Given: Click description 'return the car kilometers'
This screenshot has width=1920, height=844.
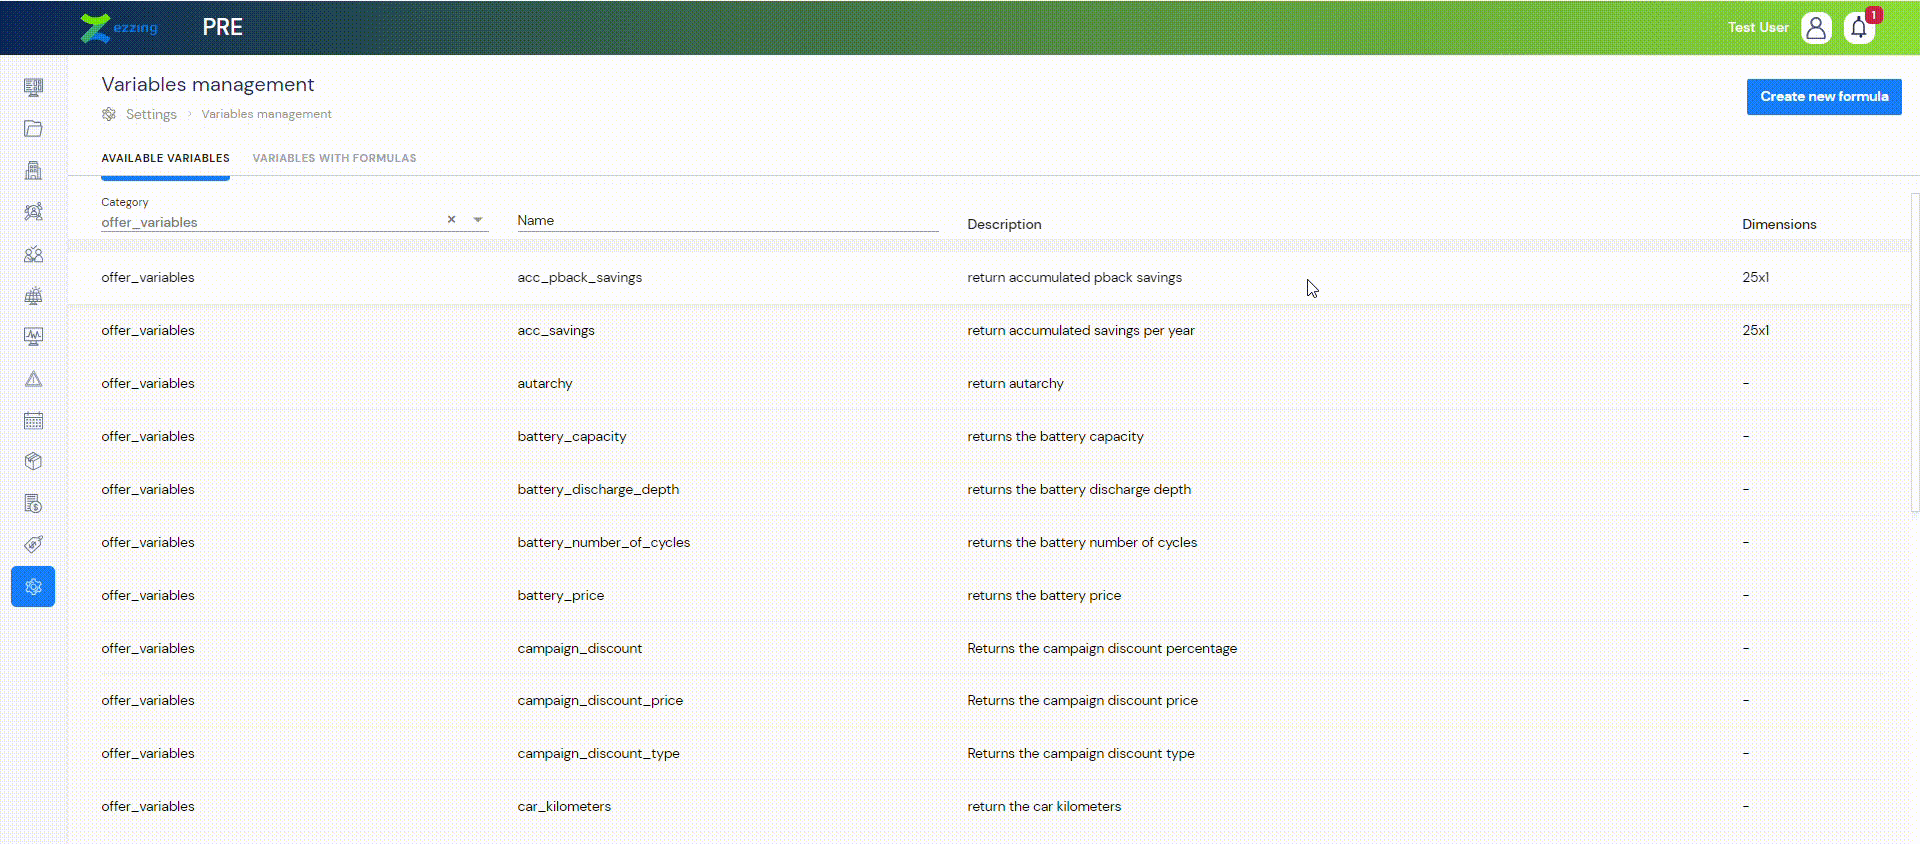Looking at the screenshot, I should click(x=1044, y=806).
